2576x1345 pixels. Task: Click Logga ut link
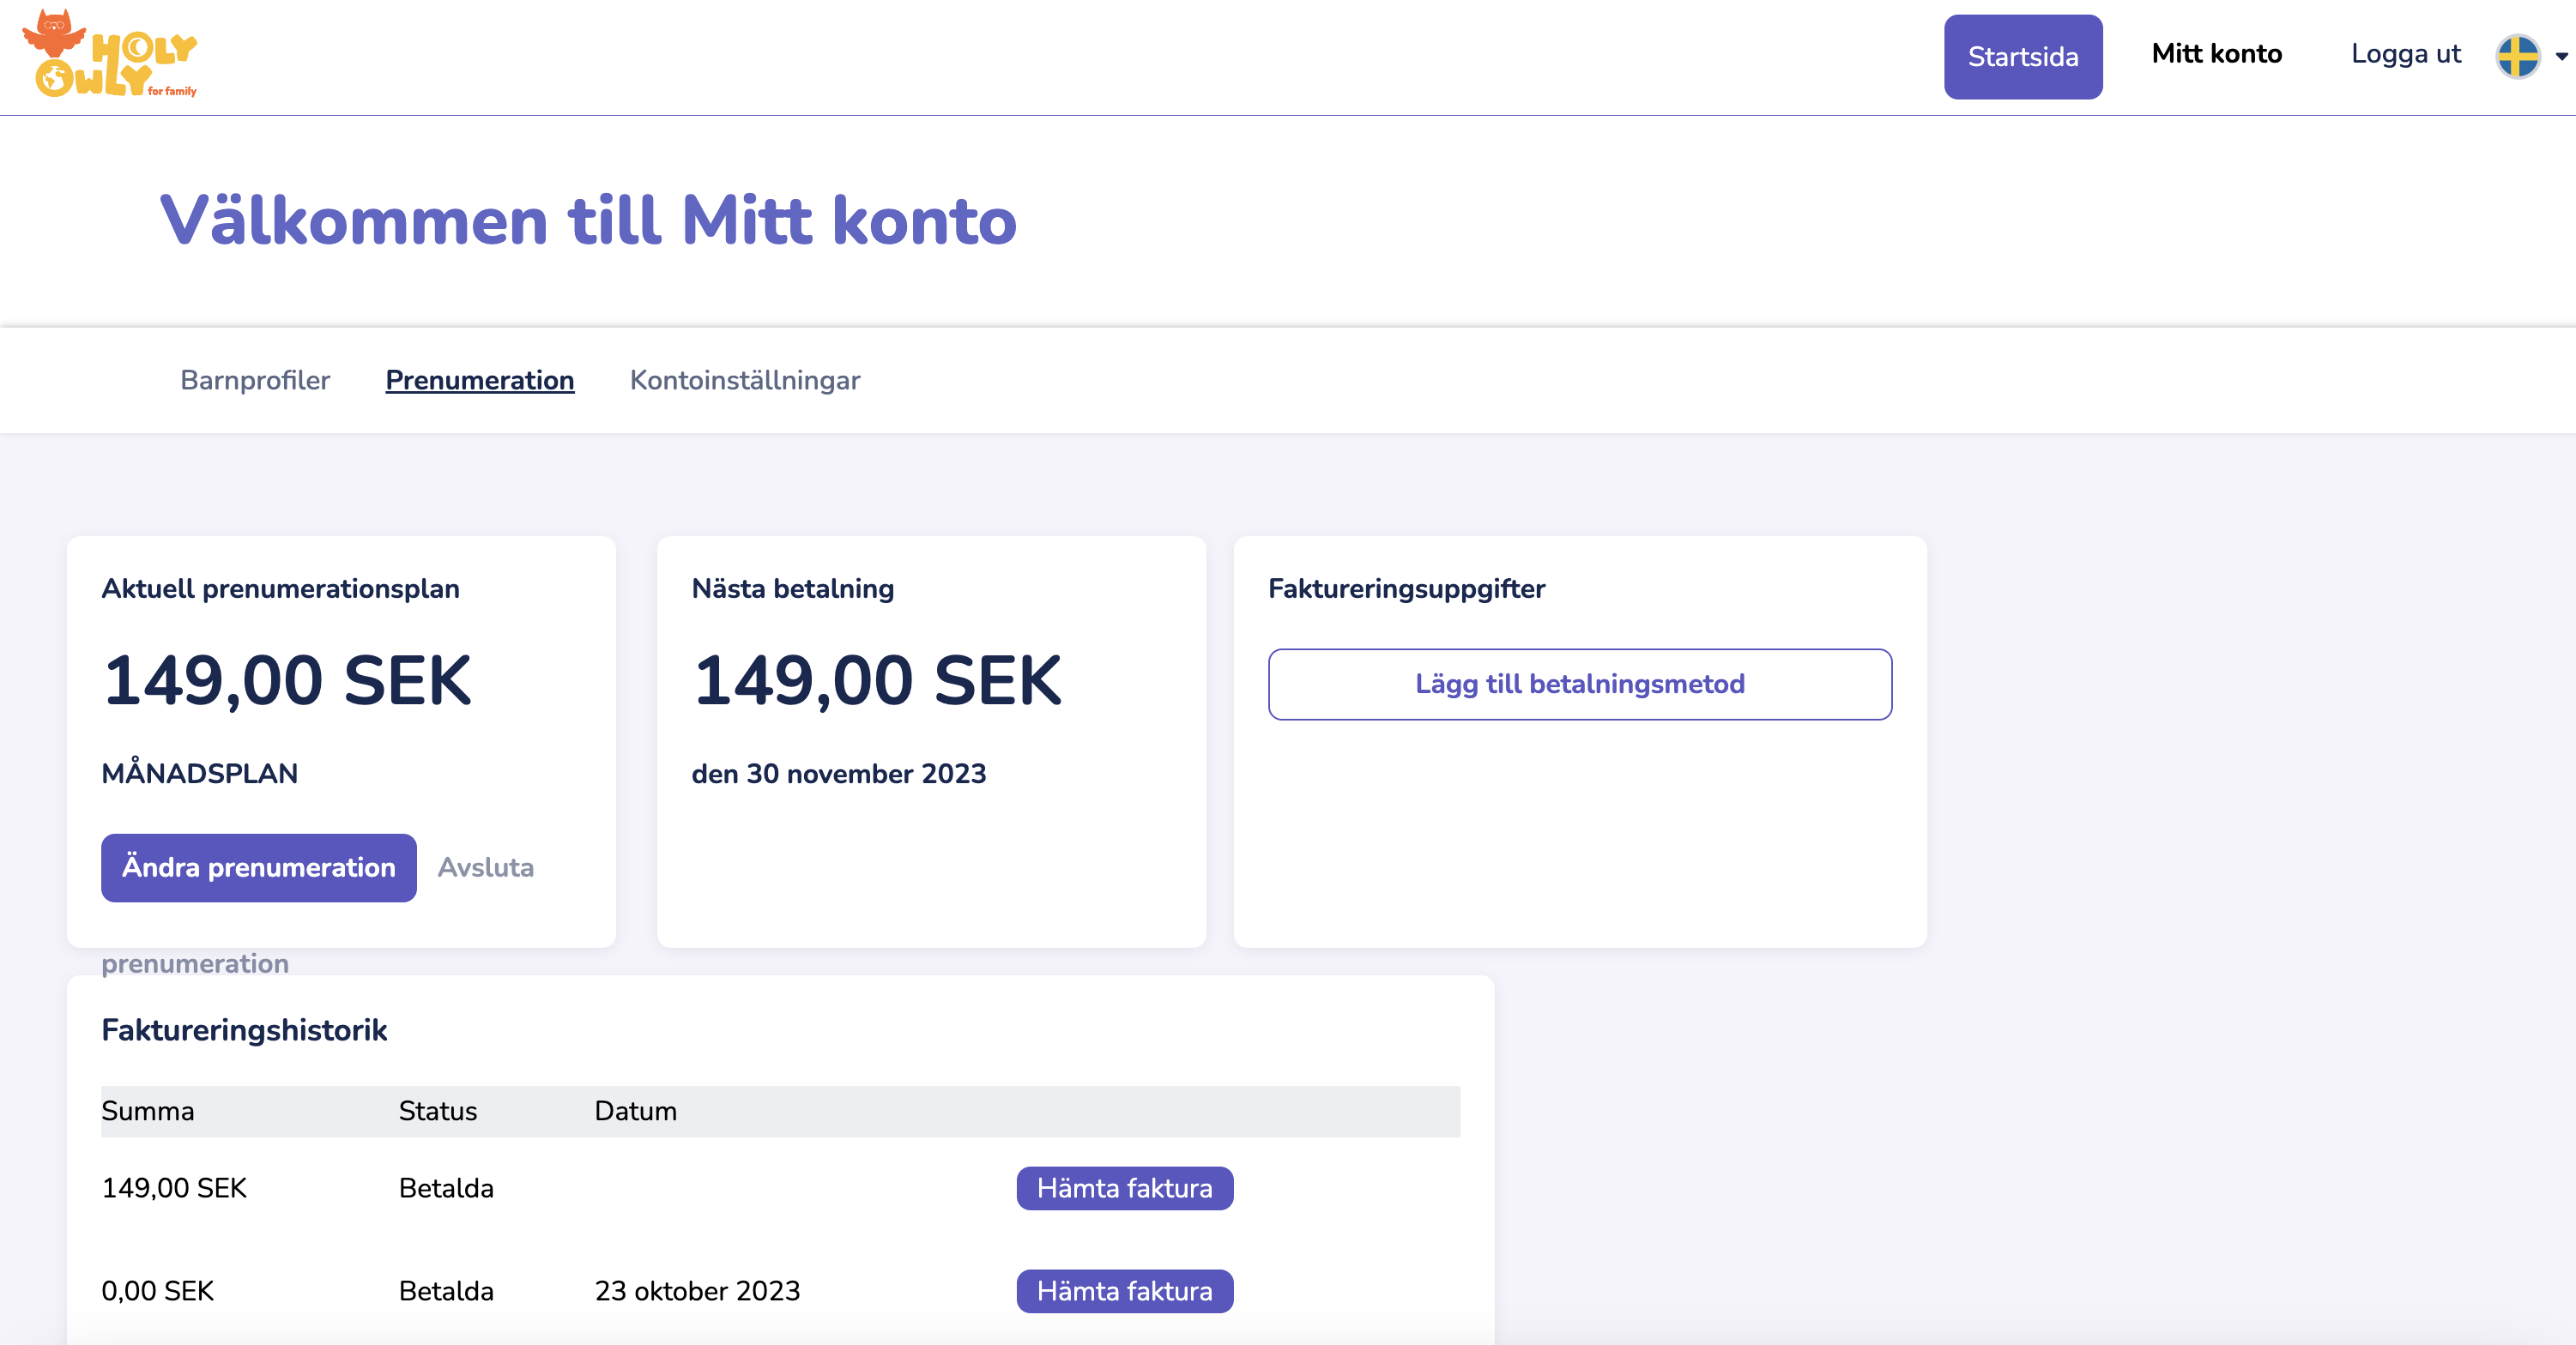pyautogui.click(x=2405, y=54)
